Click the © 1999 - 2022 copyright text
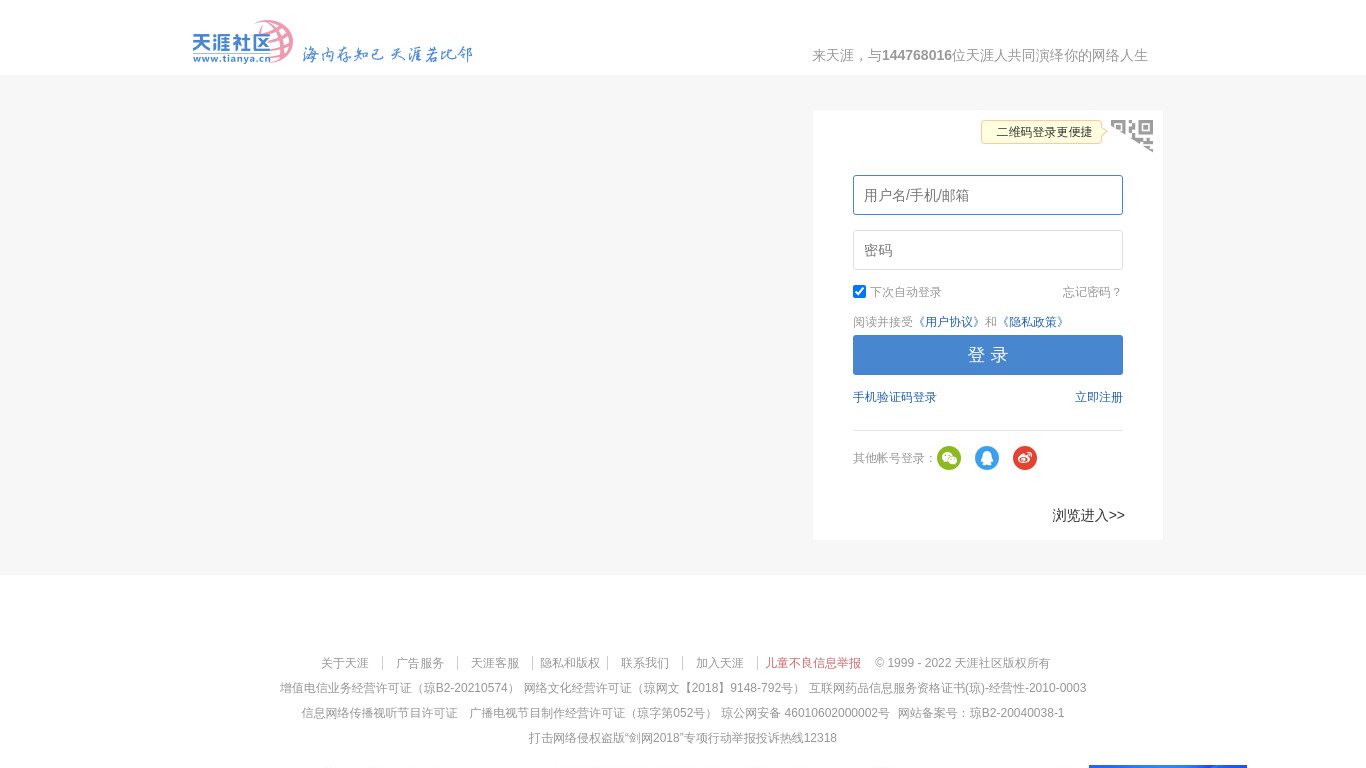 962,663
